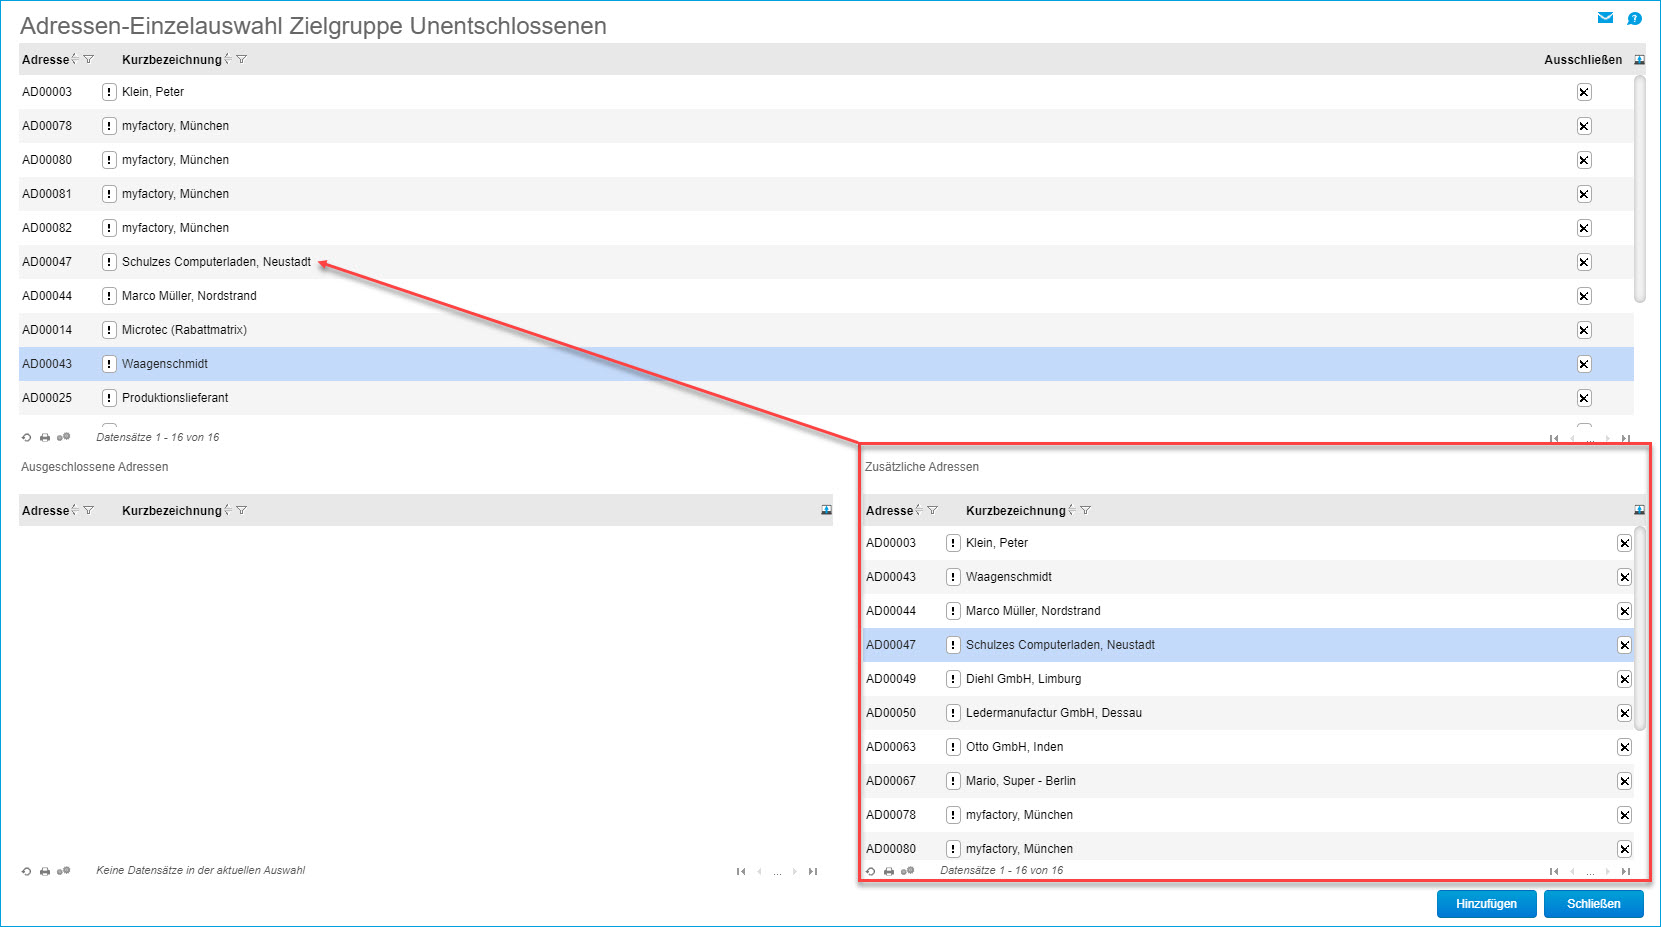Click the export icon beside Ausschließen header
Viewport: 1661px width, 927px height.
pyautogui.click(x=1639, y=60)
